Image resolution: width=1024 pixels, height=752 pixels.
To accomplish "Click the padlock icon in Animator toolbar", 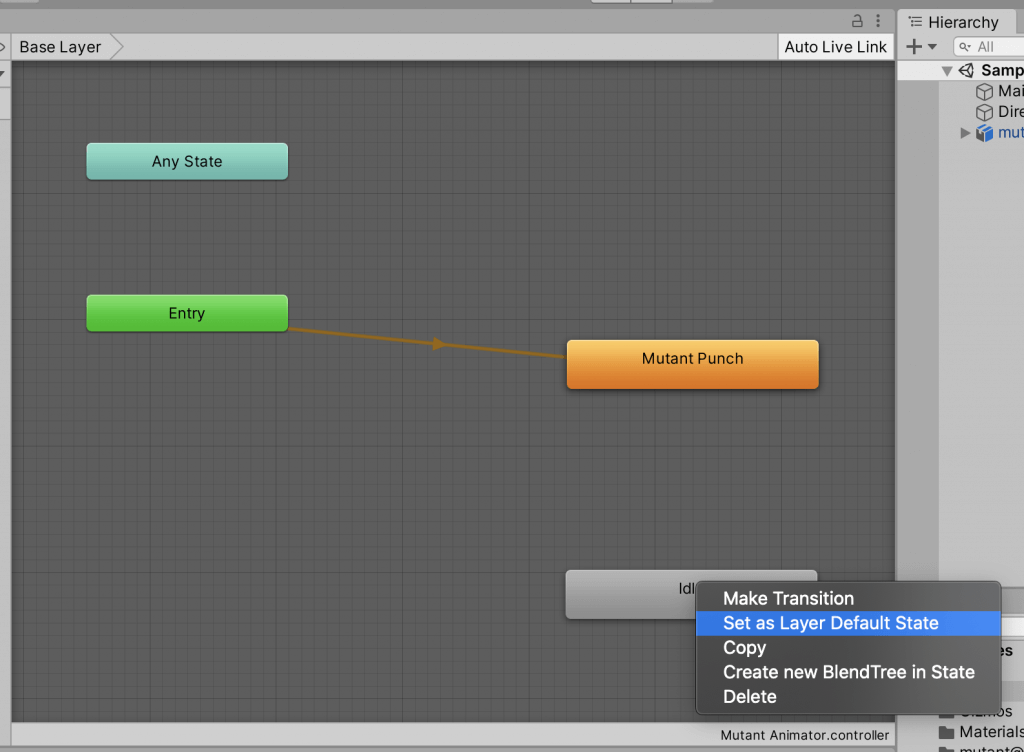I will pyautogui.click(x=858, y=20).
